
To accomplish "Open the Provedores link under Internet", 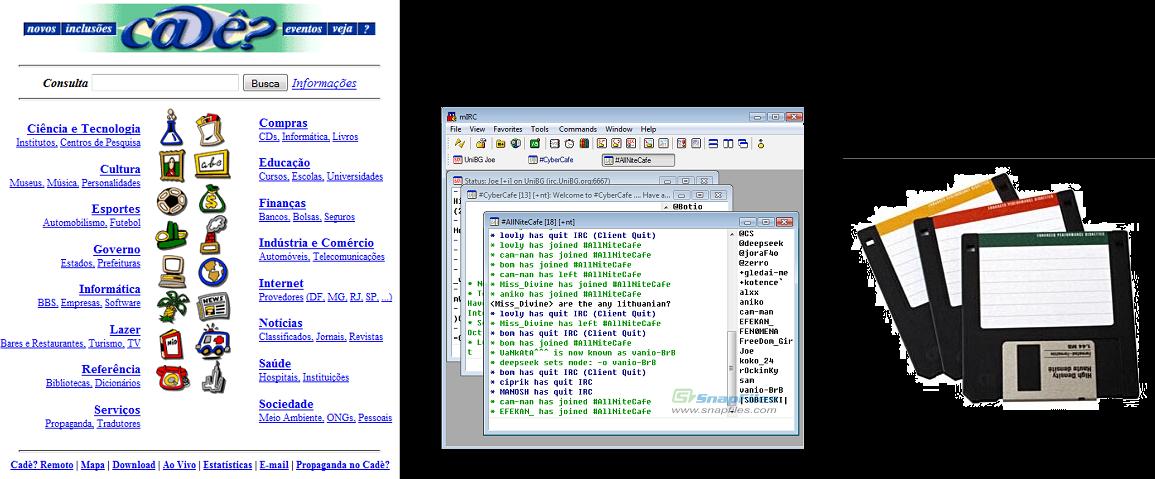I will tap(281, 297).
